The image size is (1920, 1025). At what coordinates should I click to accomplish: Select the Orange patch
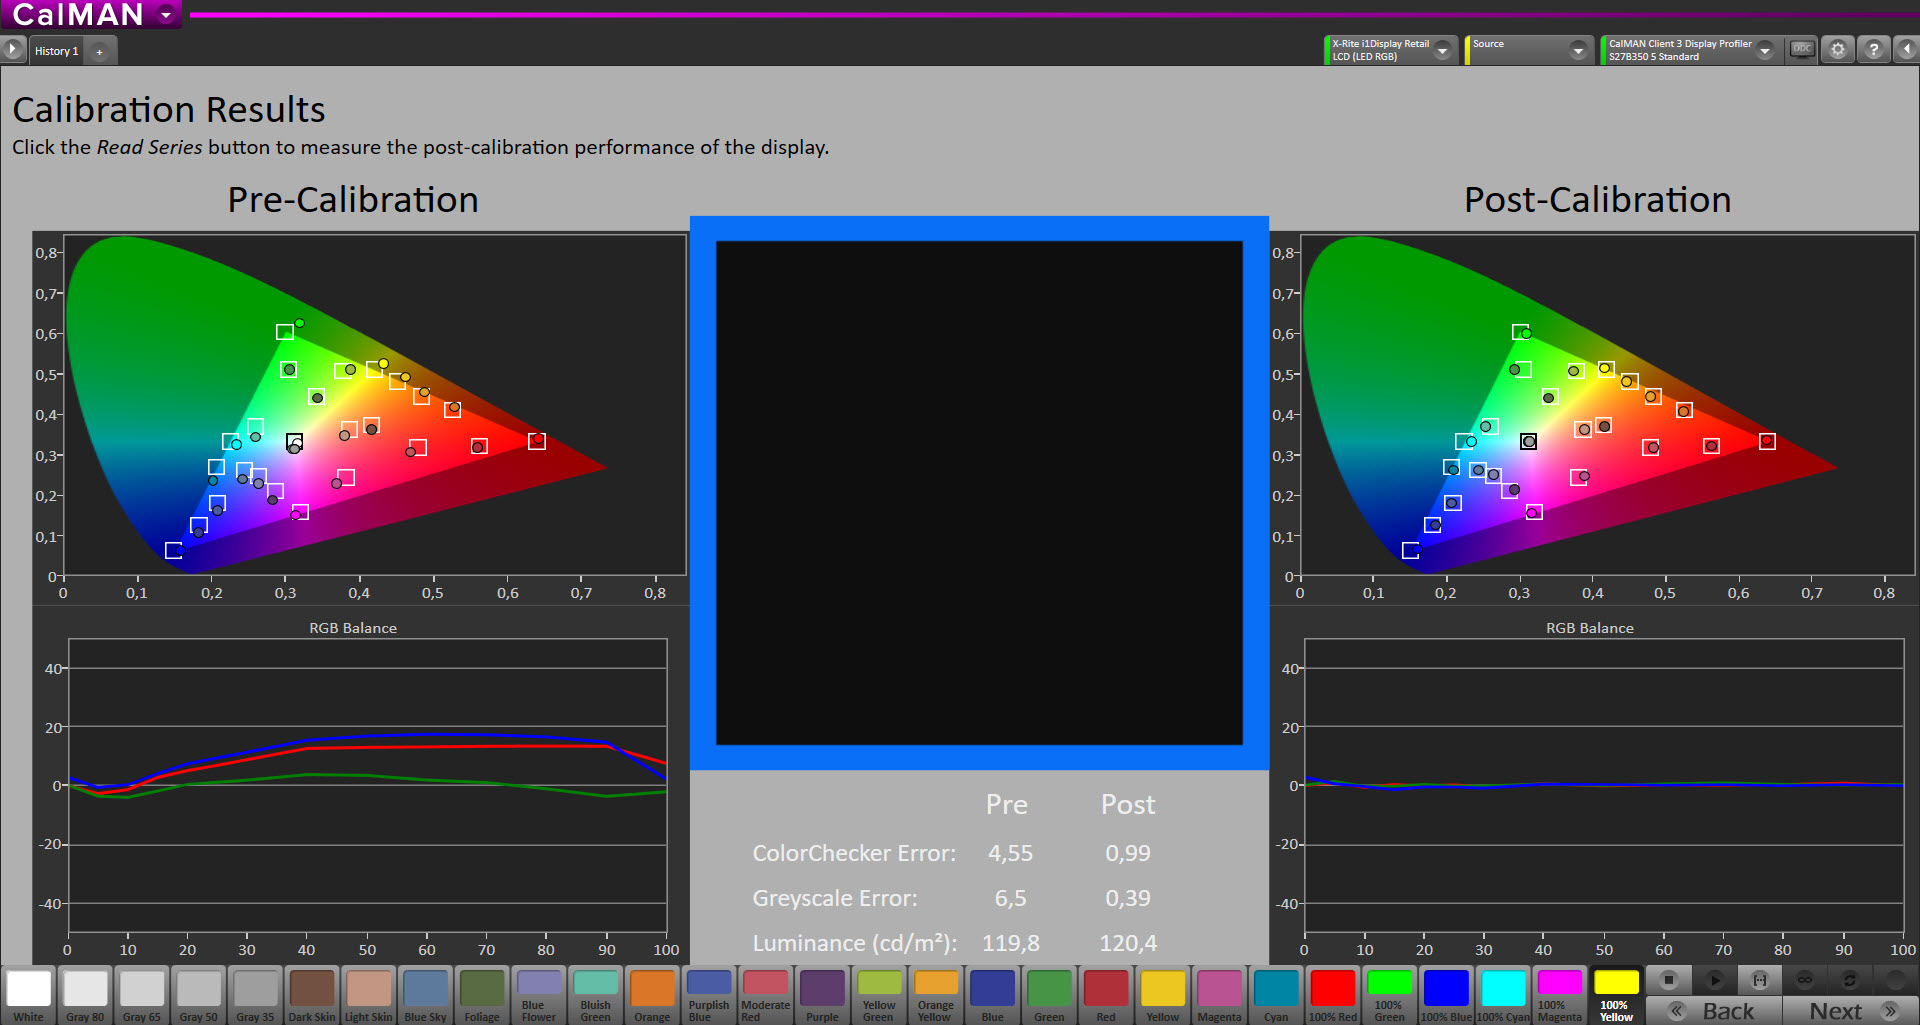click(x=652, y=995)
